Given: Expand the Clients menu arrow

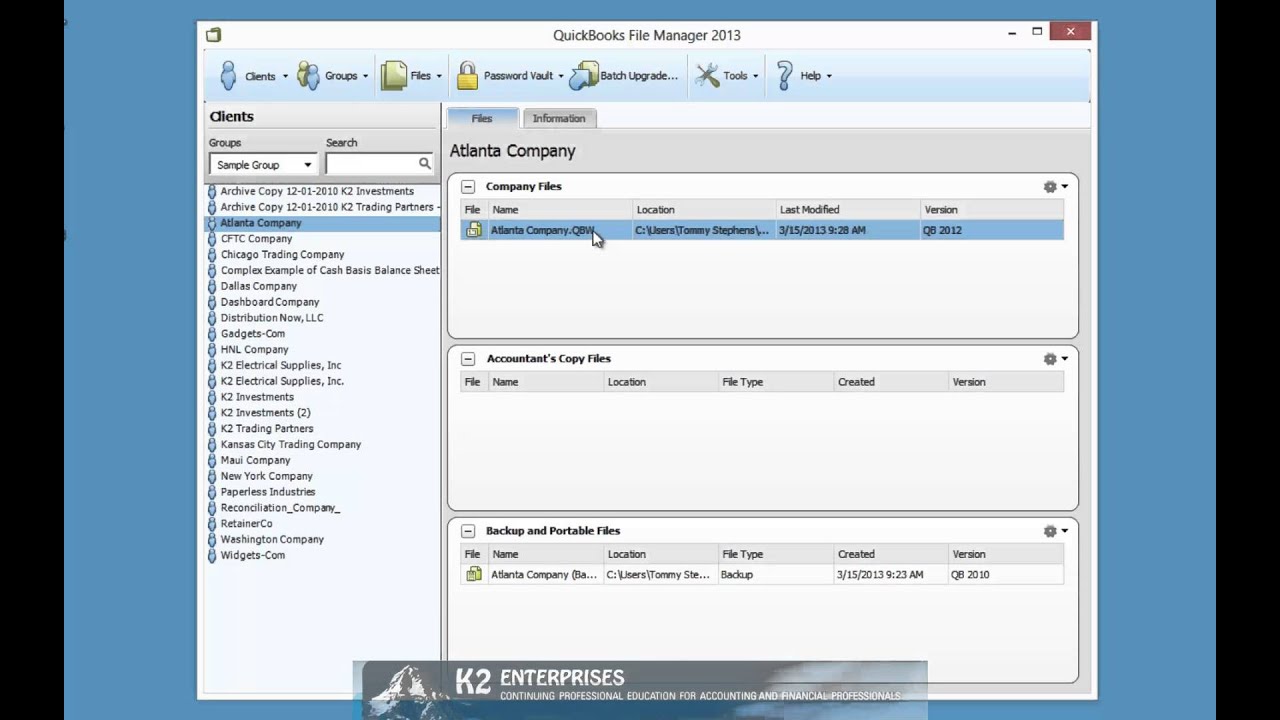Looking at the screenshot, I should click(x=285, y=76).
